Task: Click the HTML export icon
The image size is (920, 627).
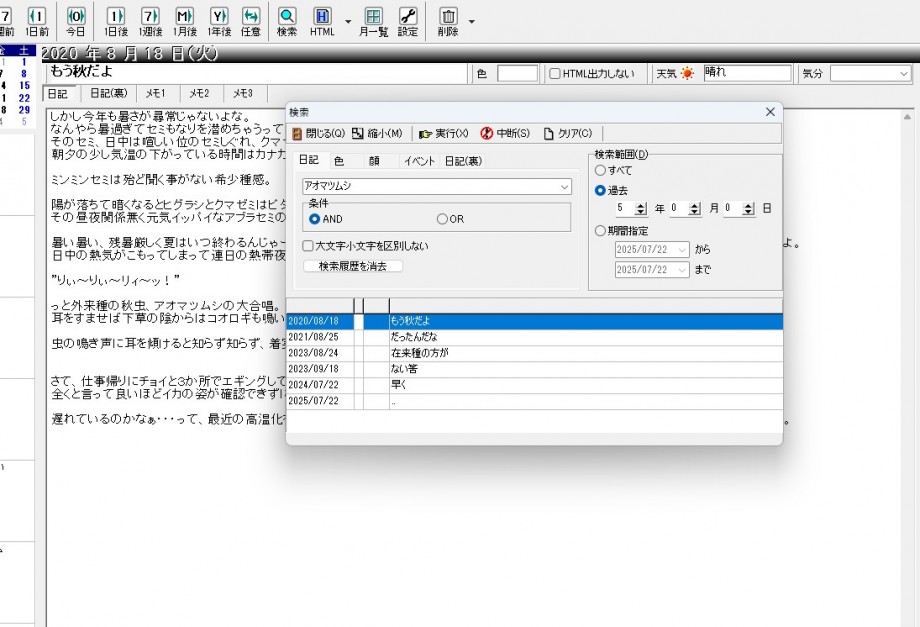Action: tap(322, 21)
